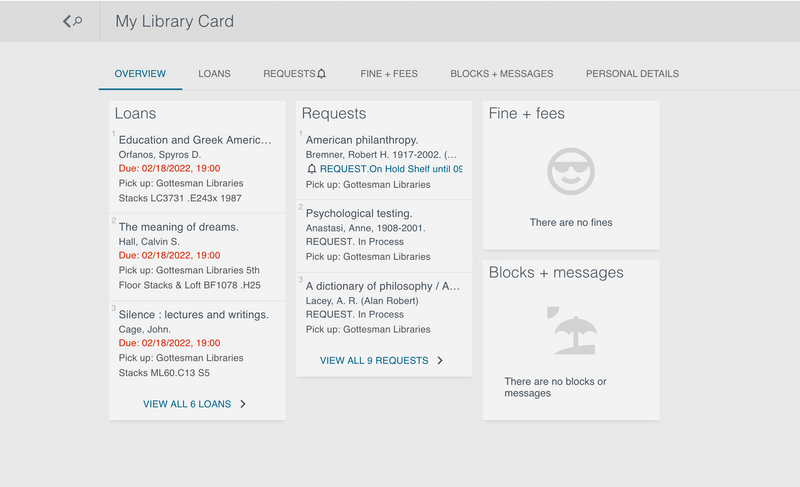800x487 pixels.
Task: Switch to the Overview tab
Action: pyautogui.click(x=140, y=74)
